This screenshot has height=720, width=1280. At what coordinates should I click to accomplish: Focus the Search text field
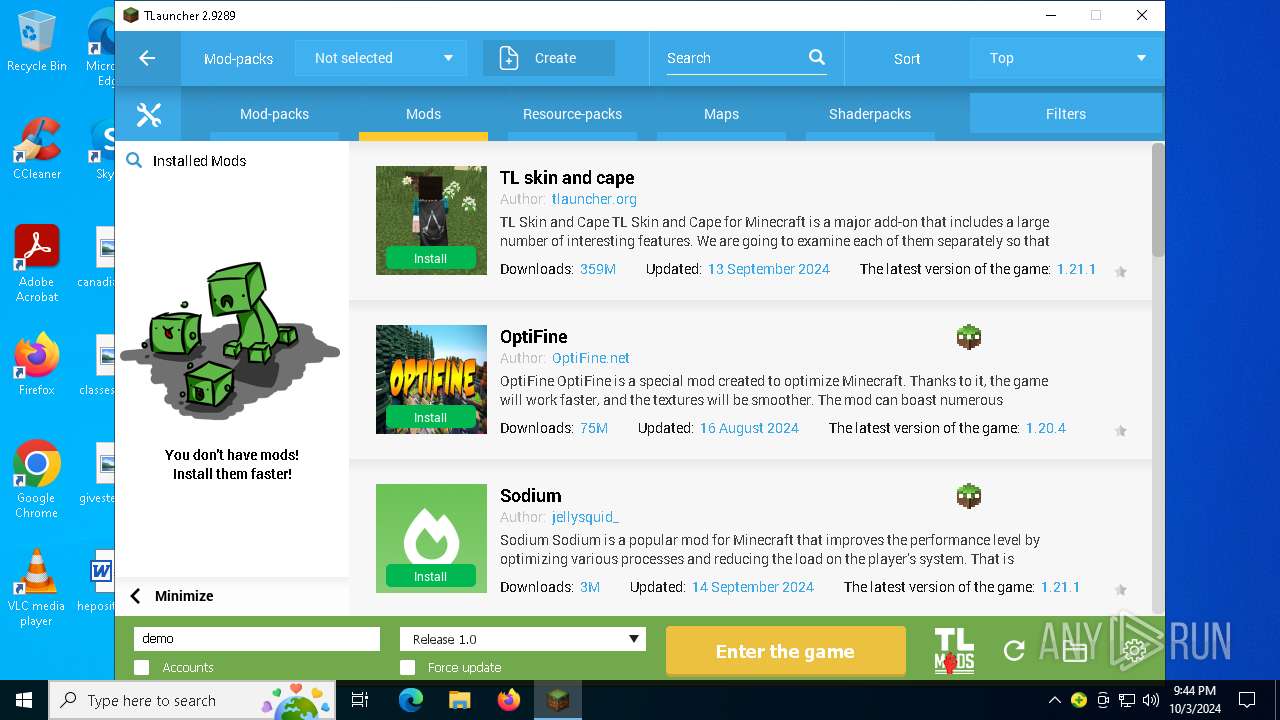(x=735, y=58)
